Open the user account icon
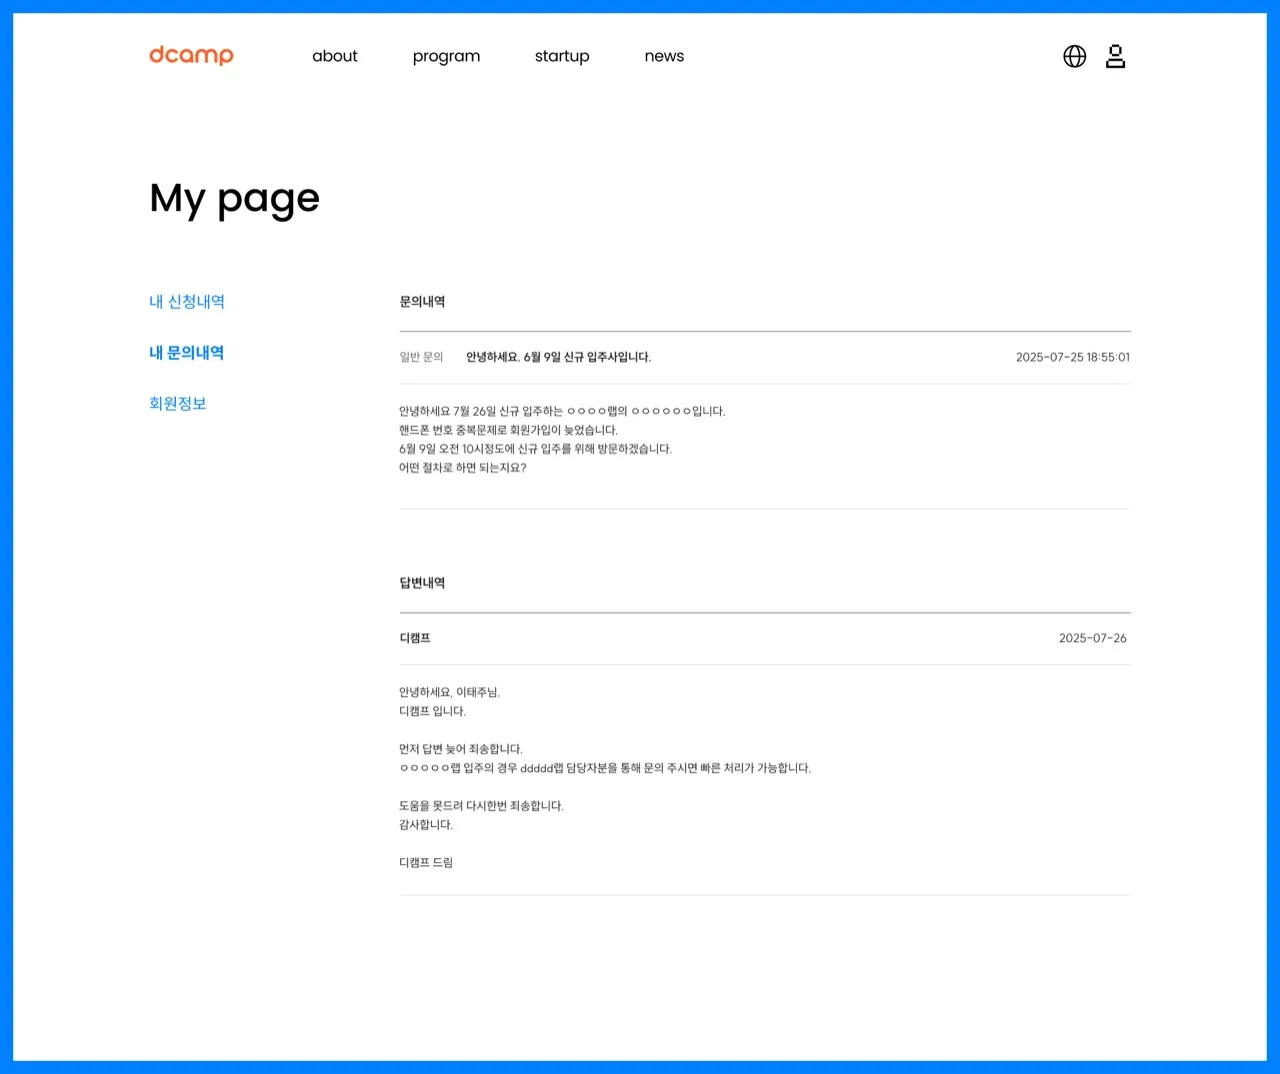Screen dimensions: 1280x1074 click(x=1115, y=57)
